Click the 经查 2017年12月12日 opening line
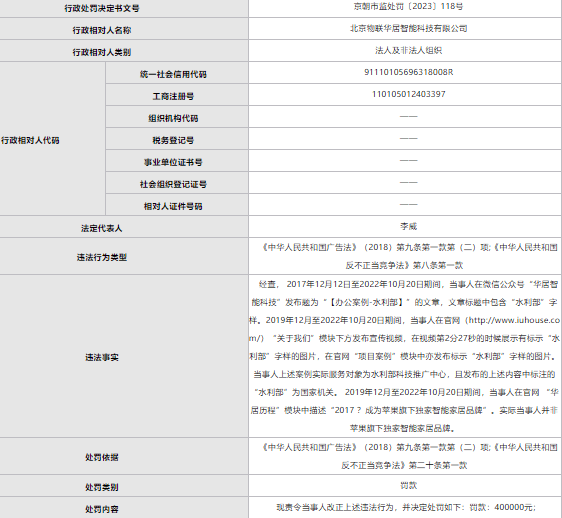562x518 pixels. coord(408,284)
